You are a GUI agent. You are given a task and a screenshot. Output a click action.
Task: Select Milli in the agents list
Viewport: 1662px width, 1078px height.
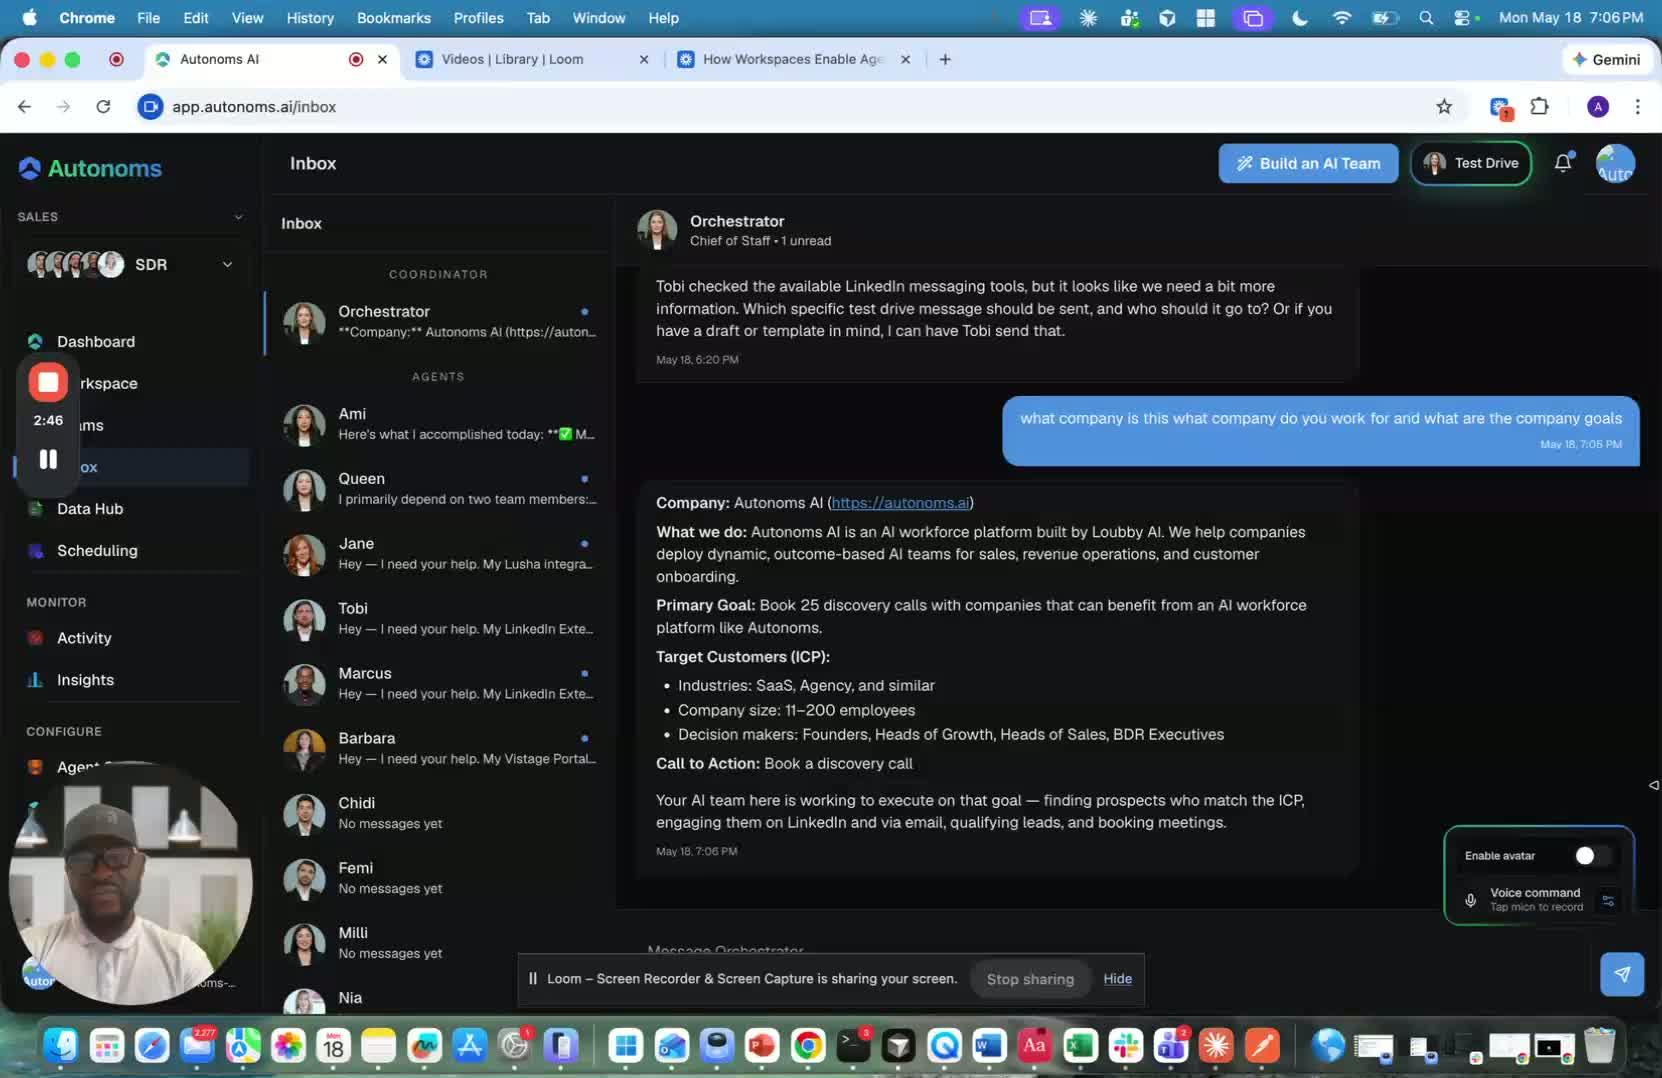pyautogui.click(x=439, y=943)
